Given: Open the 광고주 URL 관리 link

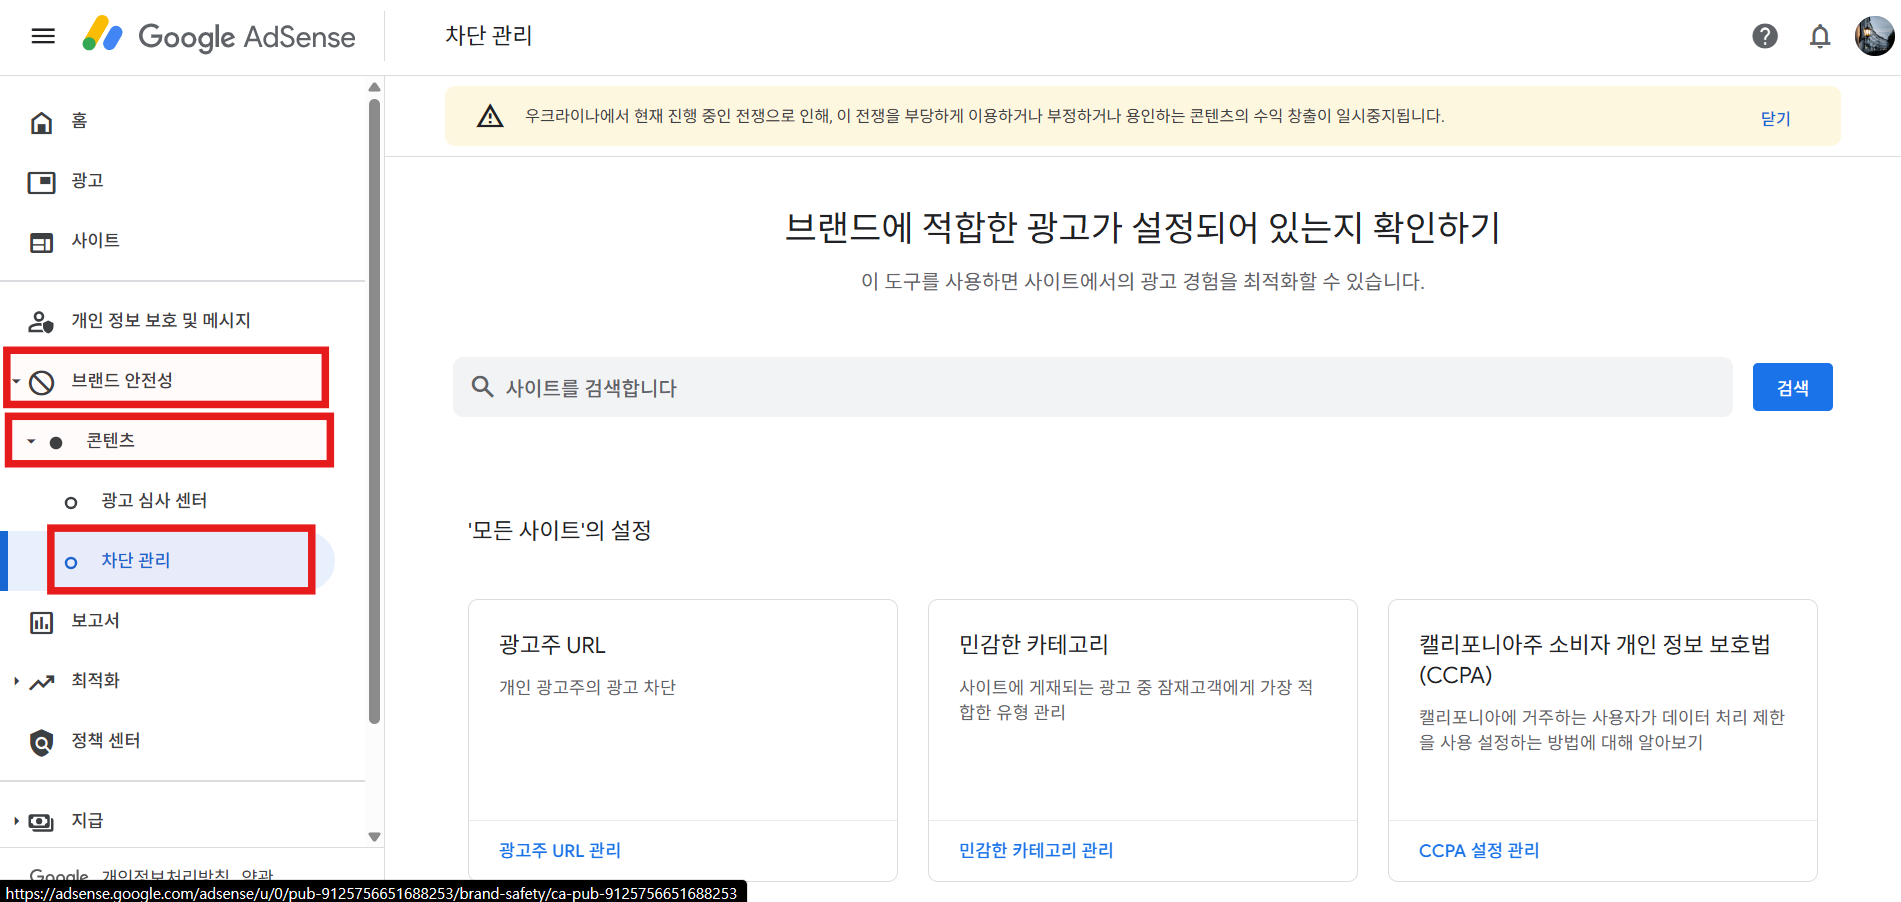Looking at the screenshot, I should point(560,850).
